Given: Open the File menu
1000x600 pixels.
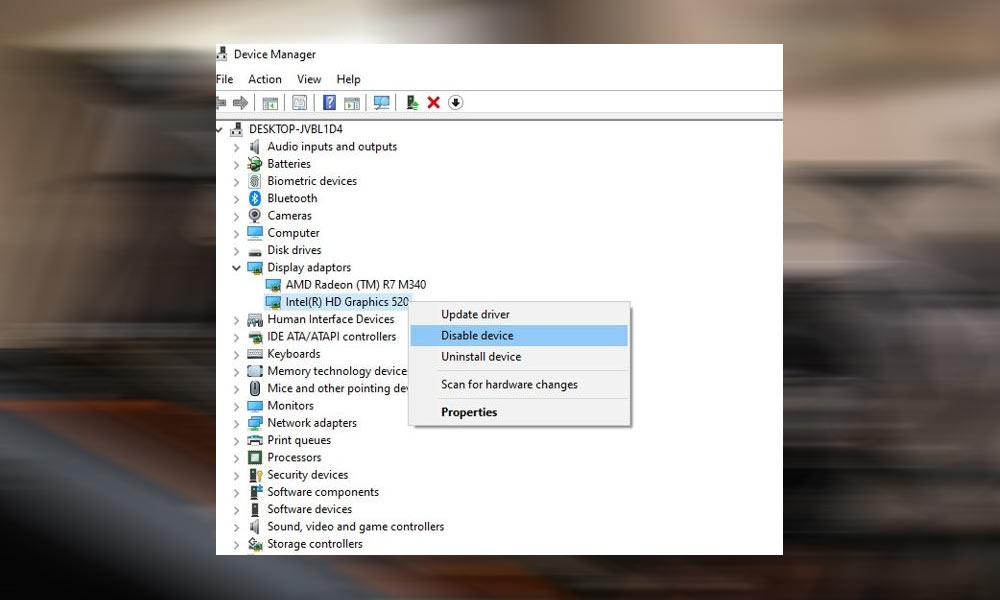Looking at the screenshot, I should tap(224, 79).
